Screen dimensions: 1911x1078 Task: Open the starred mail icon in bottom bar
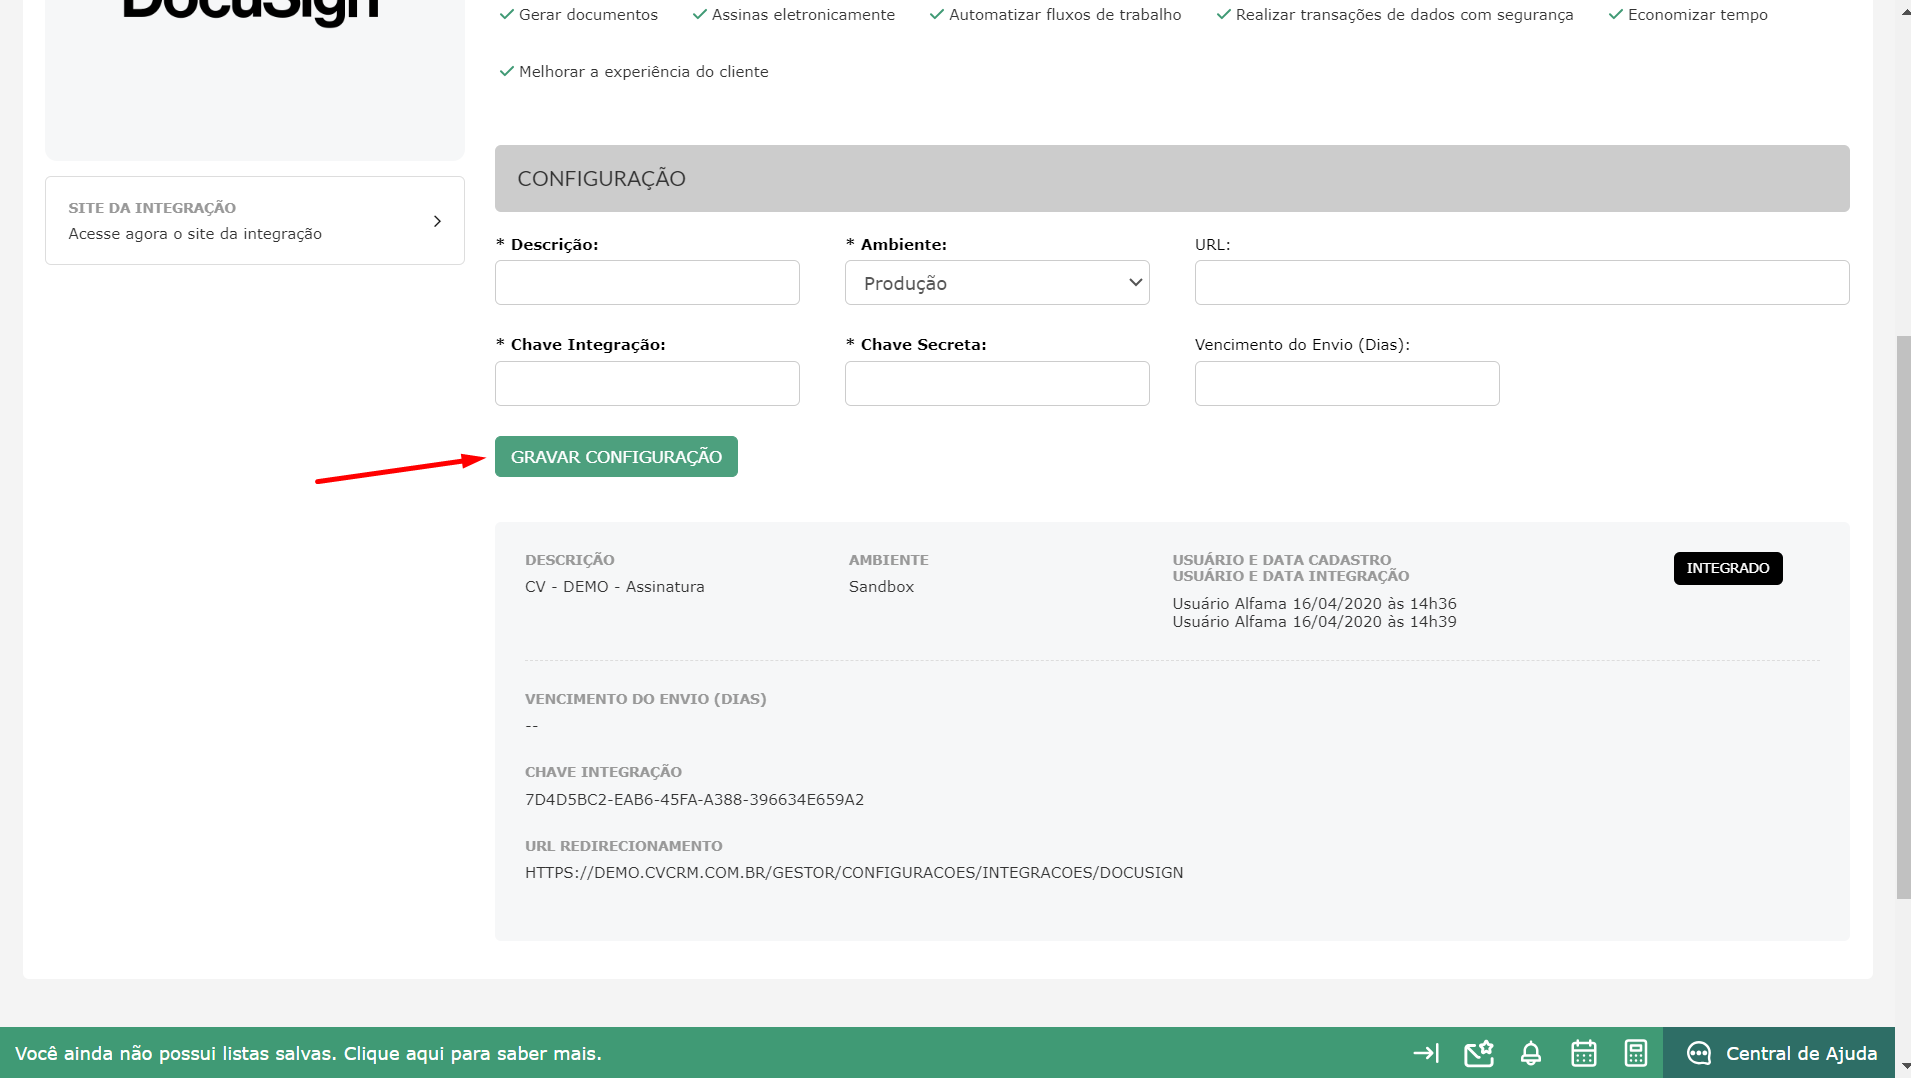[1479, 1053]
